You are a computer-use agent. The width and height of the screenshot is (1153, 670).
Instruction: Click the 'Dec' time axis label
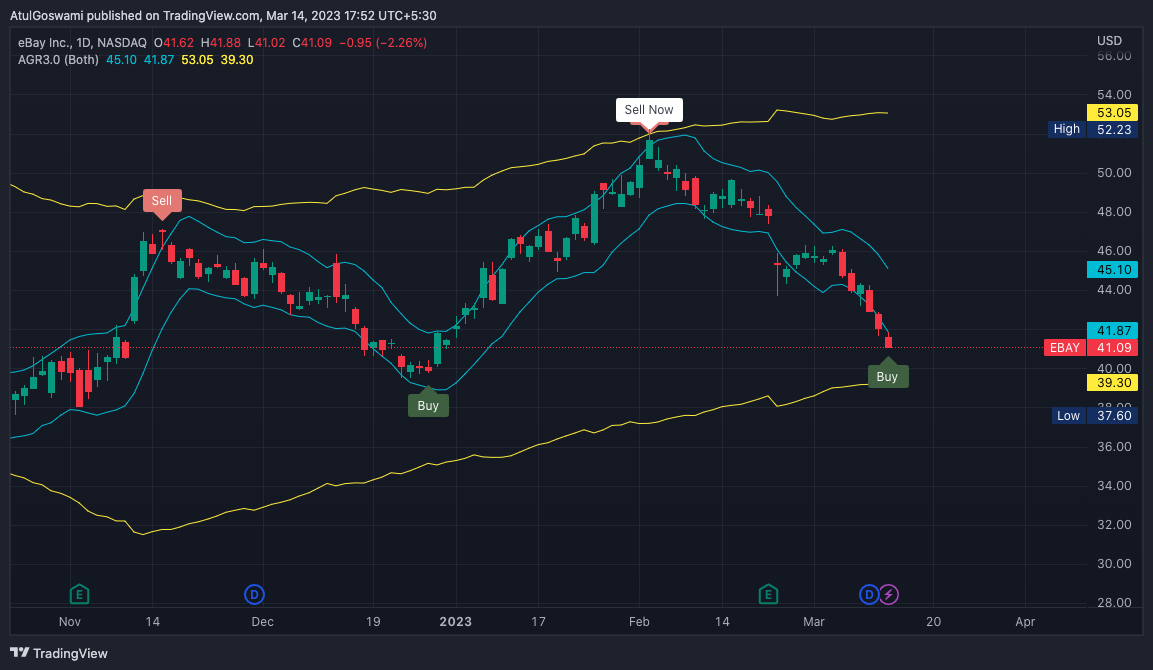pyautogui.click(x=263, y=621)
